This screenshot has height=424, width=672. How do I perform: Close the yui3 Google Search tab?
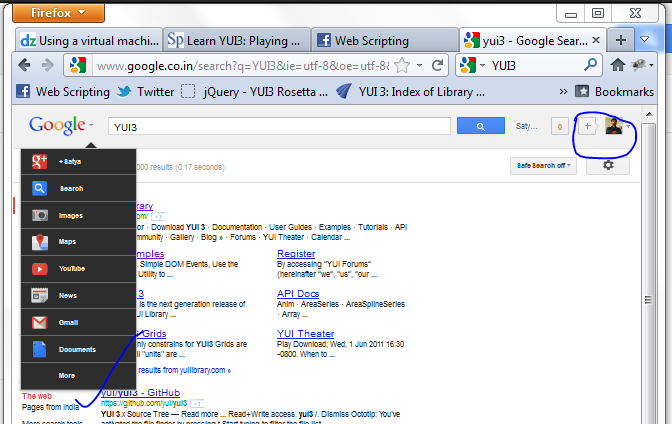596,40
